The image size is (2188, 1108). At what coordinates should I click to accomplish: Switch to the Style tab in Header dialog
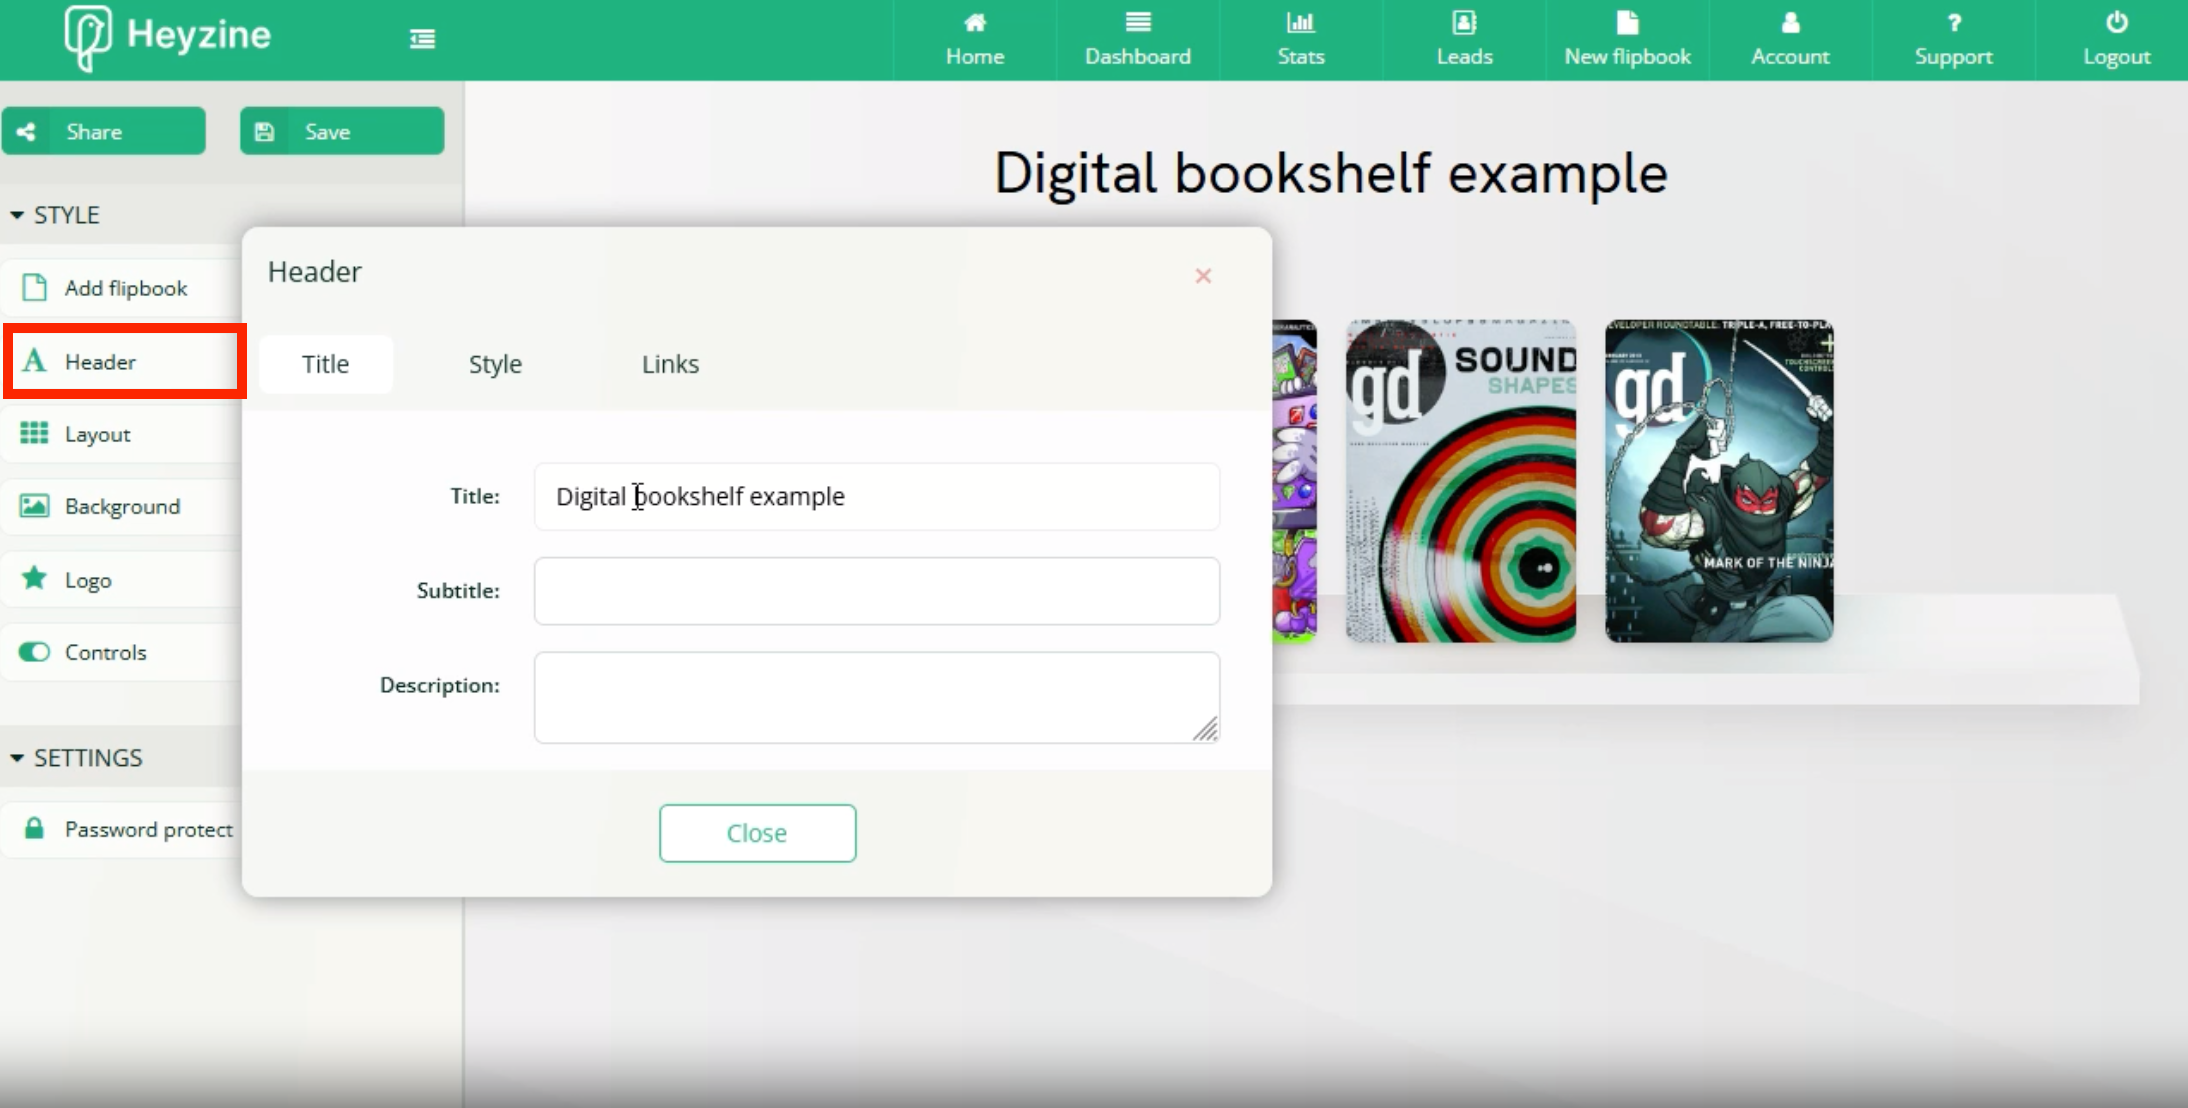click(494, 364)
